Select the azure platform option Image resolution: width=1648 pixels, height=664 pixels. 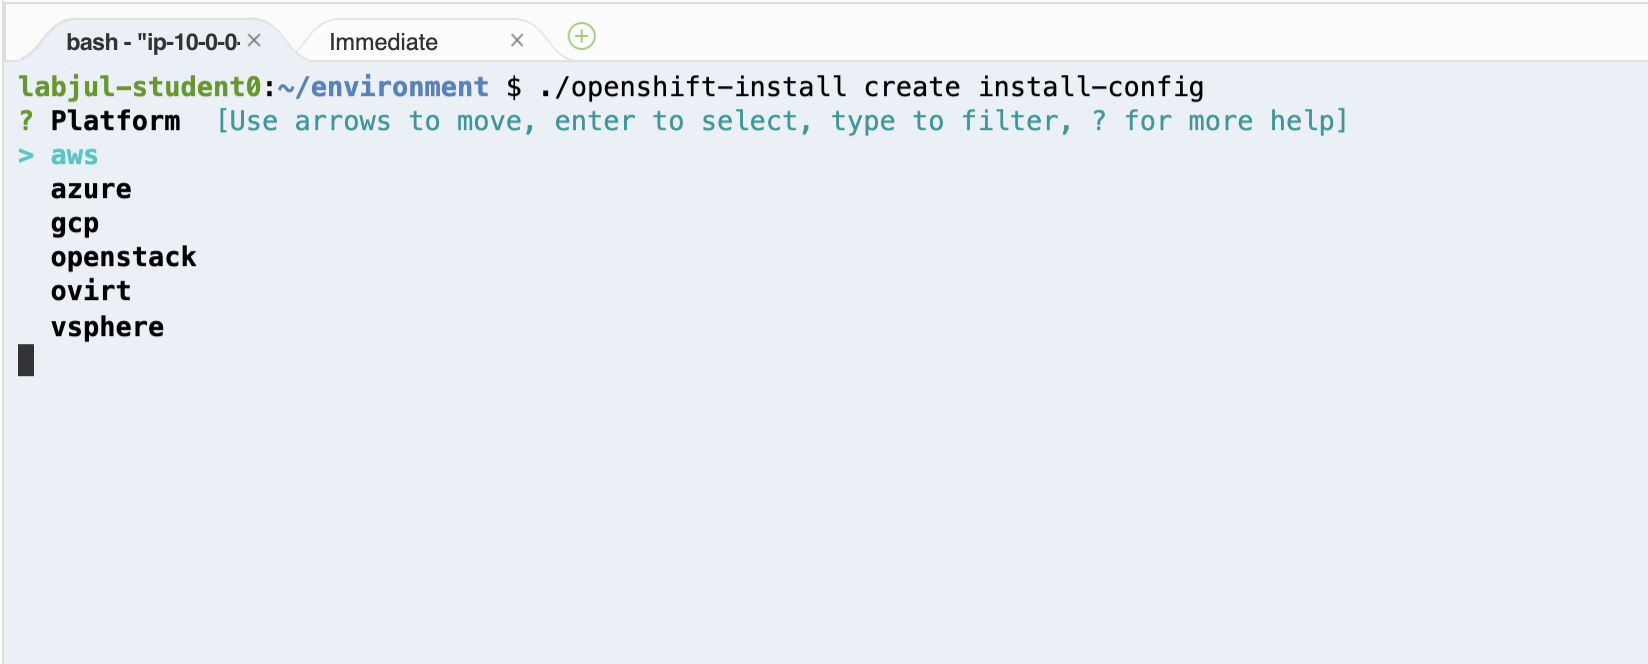(91, 190)
